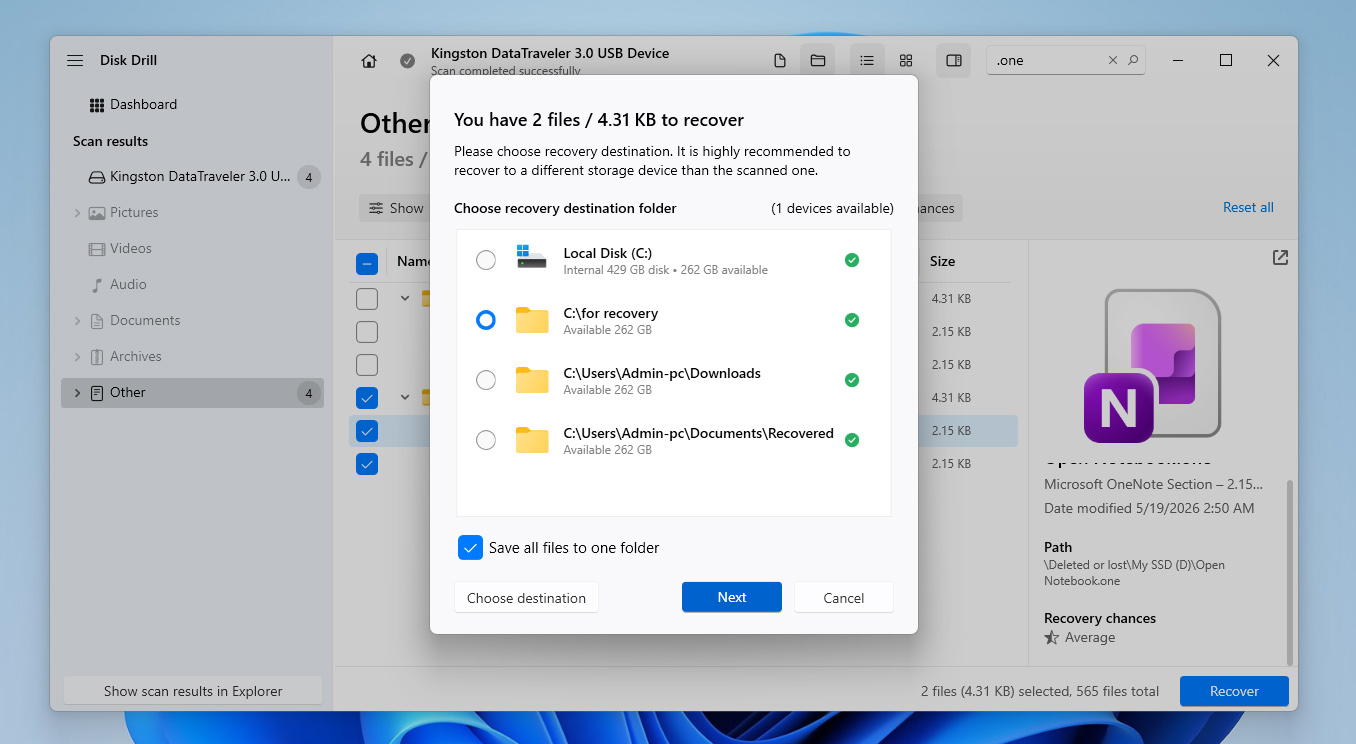The height and width of the screenshot is (744, 1356).
Task: Go to the home screen icon
Action: pos(369,61)
